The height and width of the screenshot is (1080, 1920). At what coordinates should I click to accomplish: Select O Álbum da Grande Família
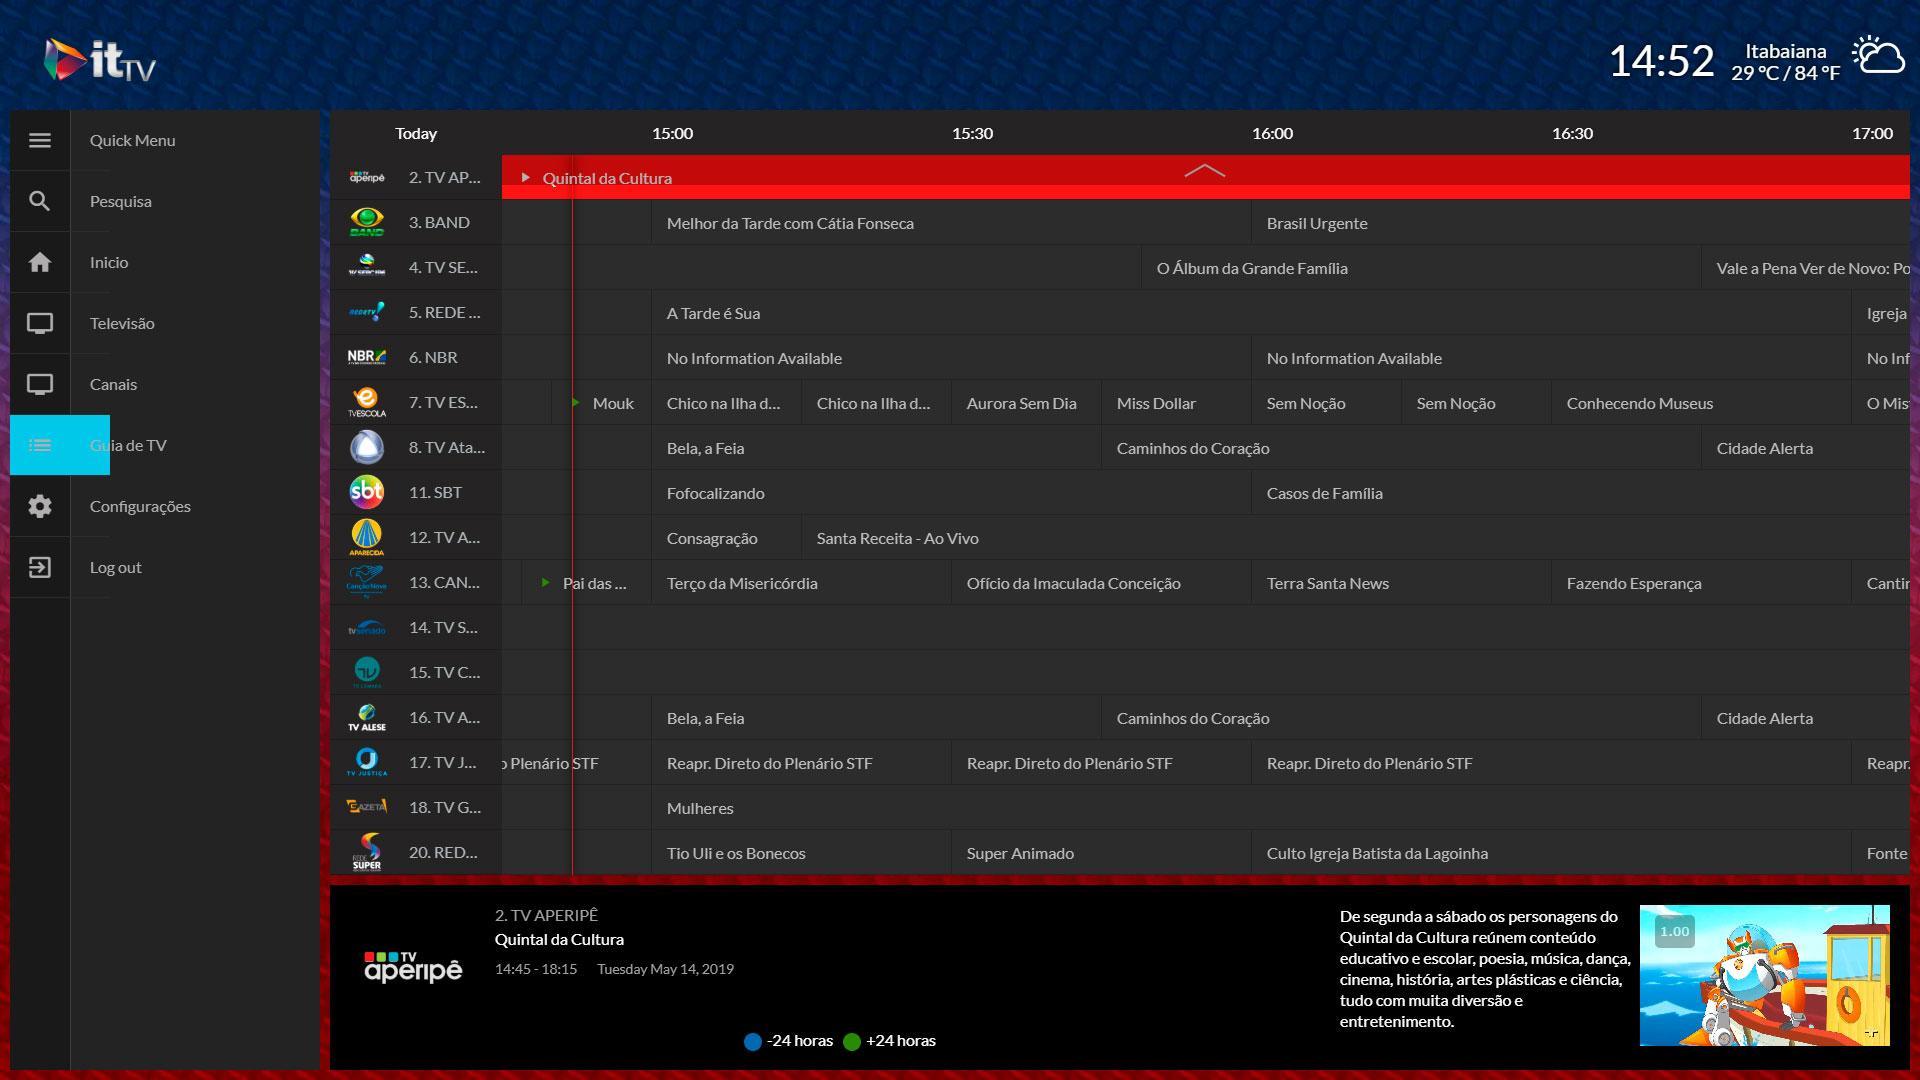[x=1421, y=268]
